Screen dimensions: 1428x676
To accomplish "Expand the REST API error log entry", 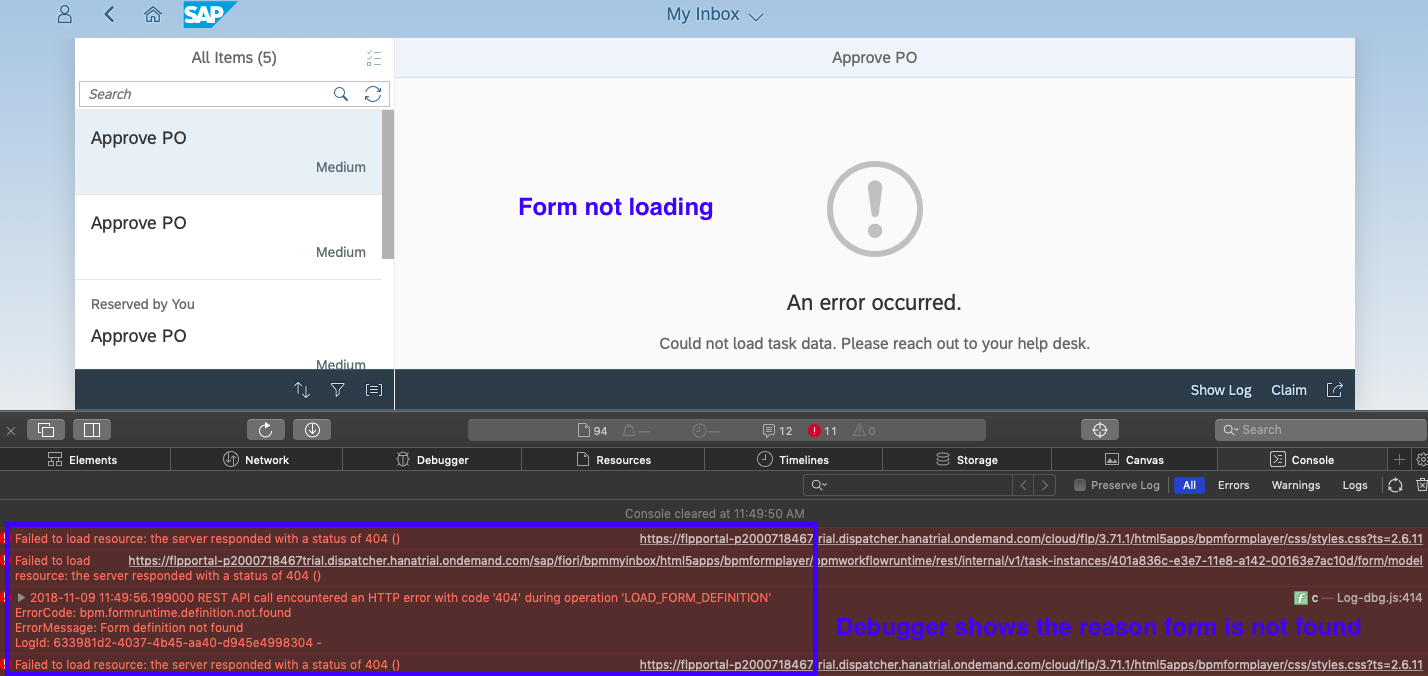I will pos(22,598).
